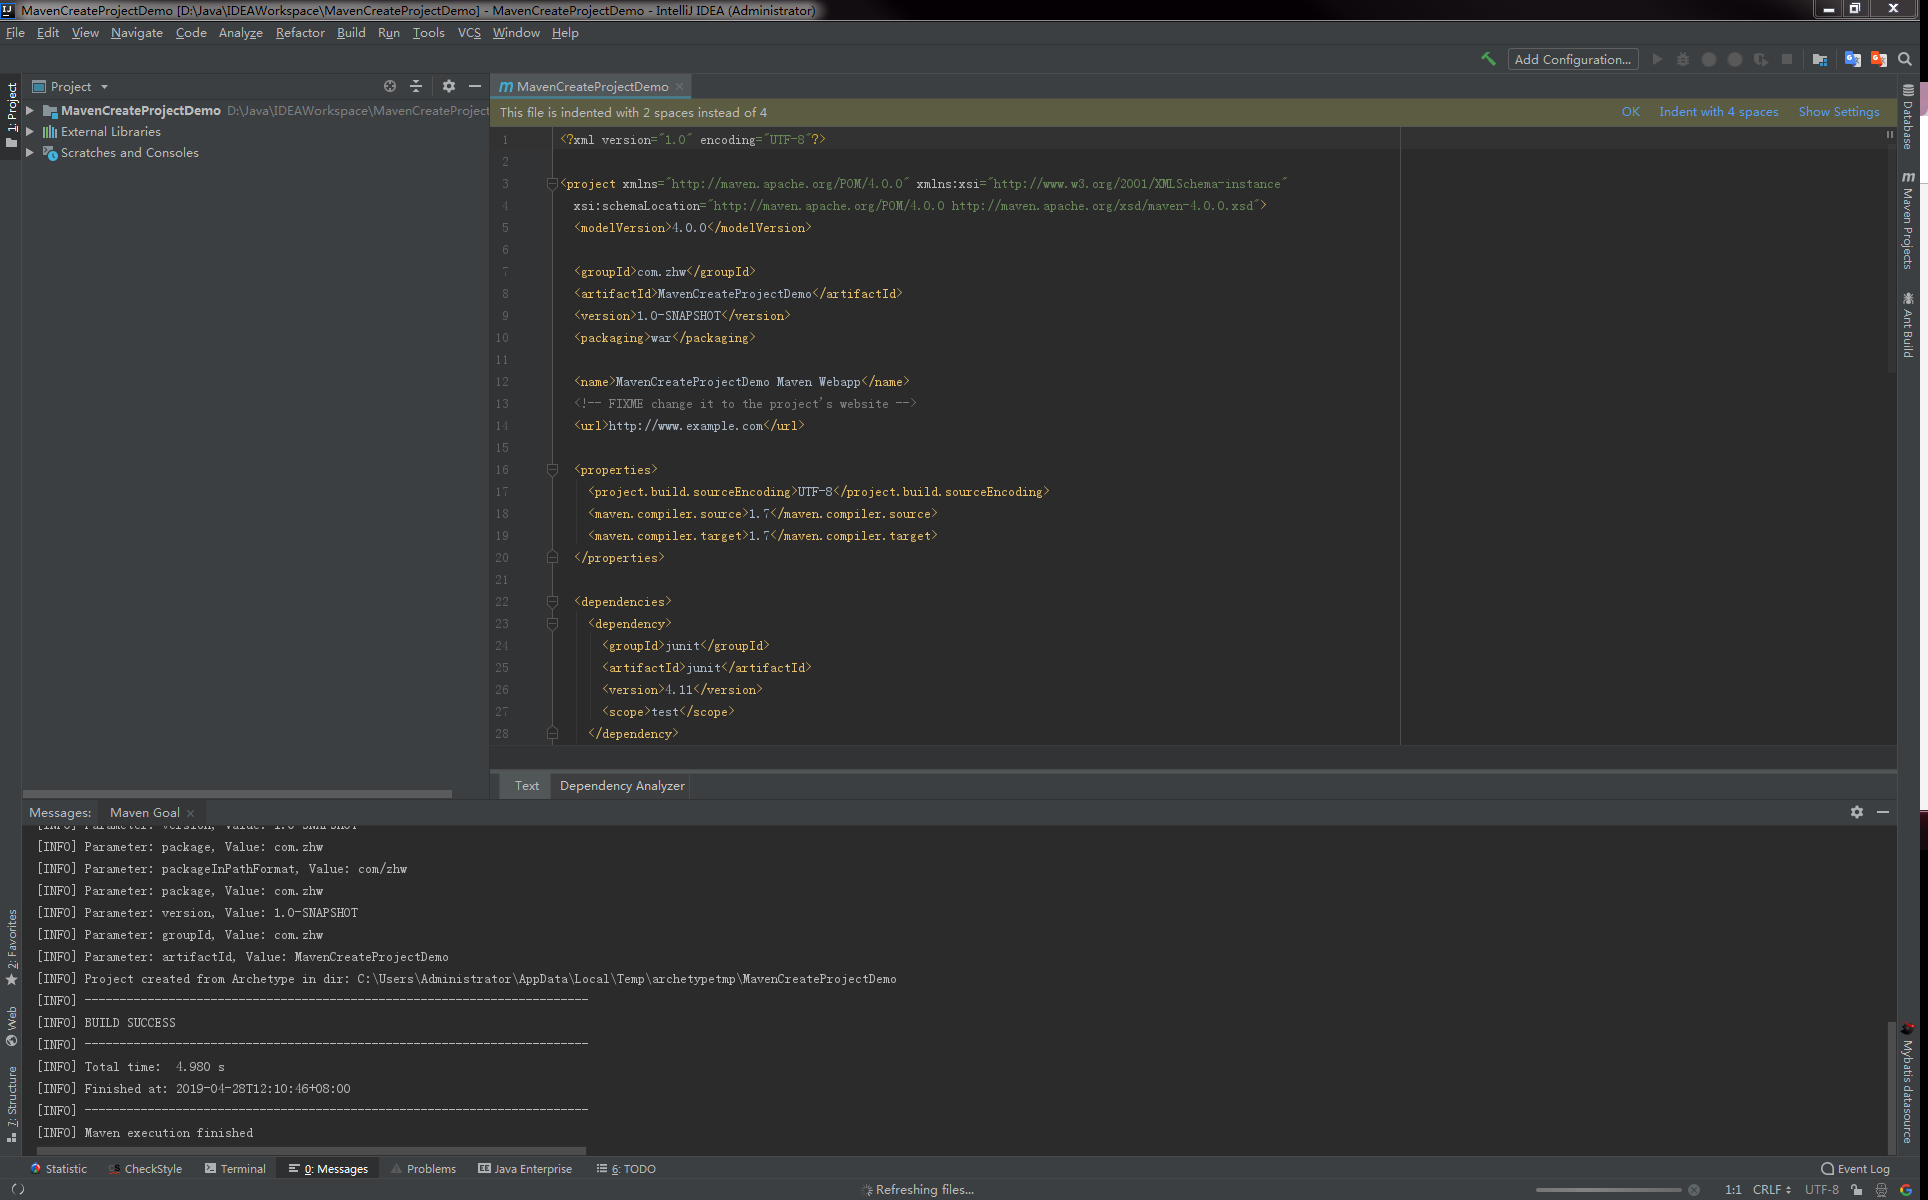Click the Add Configuration field
Viewport: 1928px width, 1200px height.
[1572, 59]
